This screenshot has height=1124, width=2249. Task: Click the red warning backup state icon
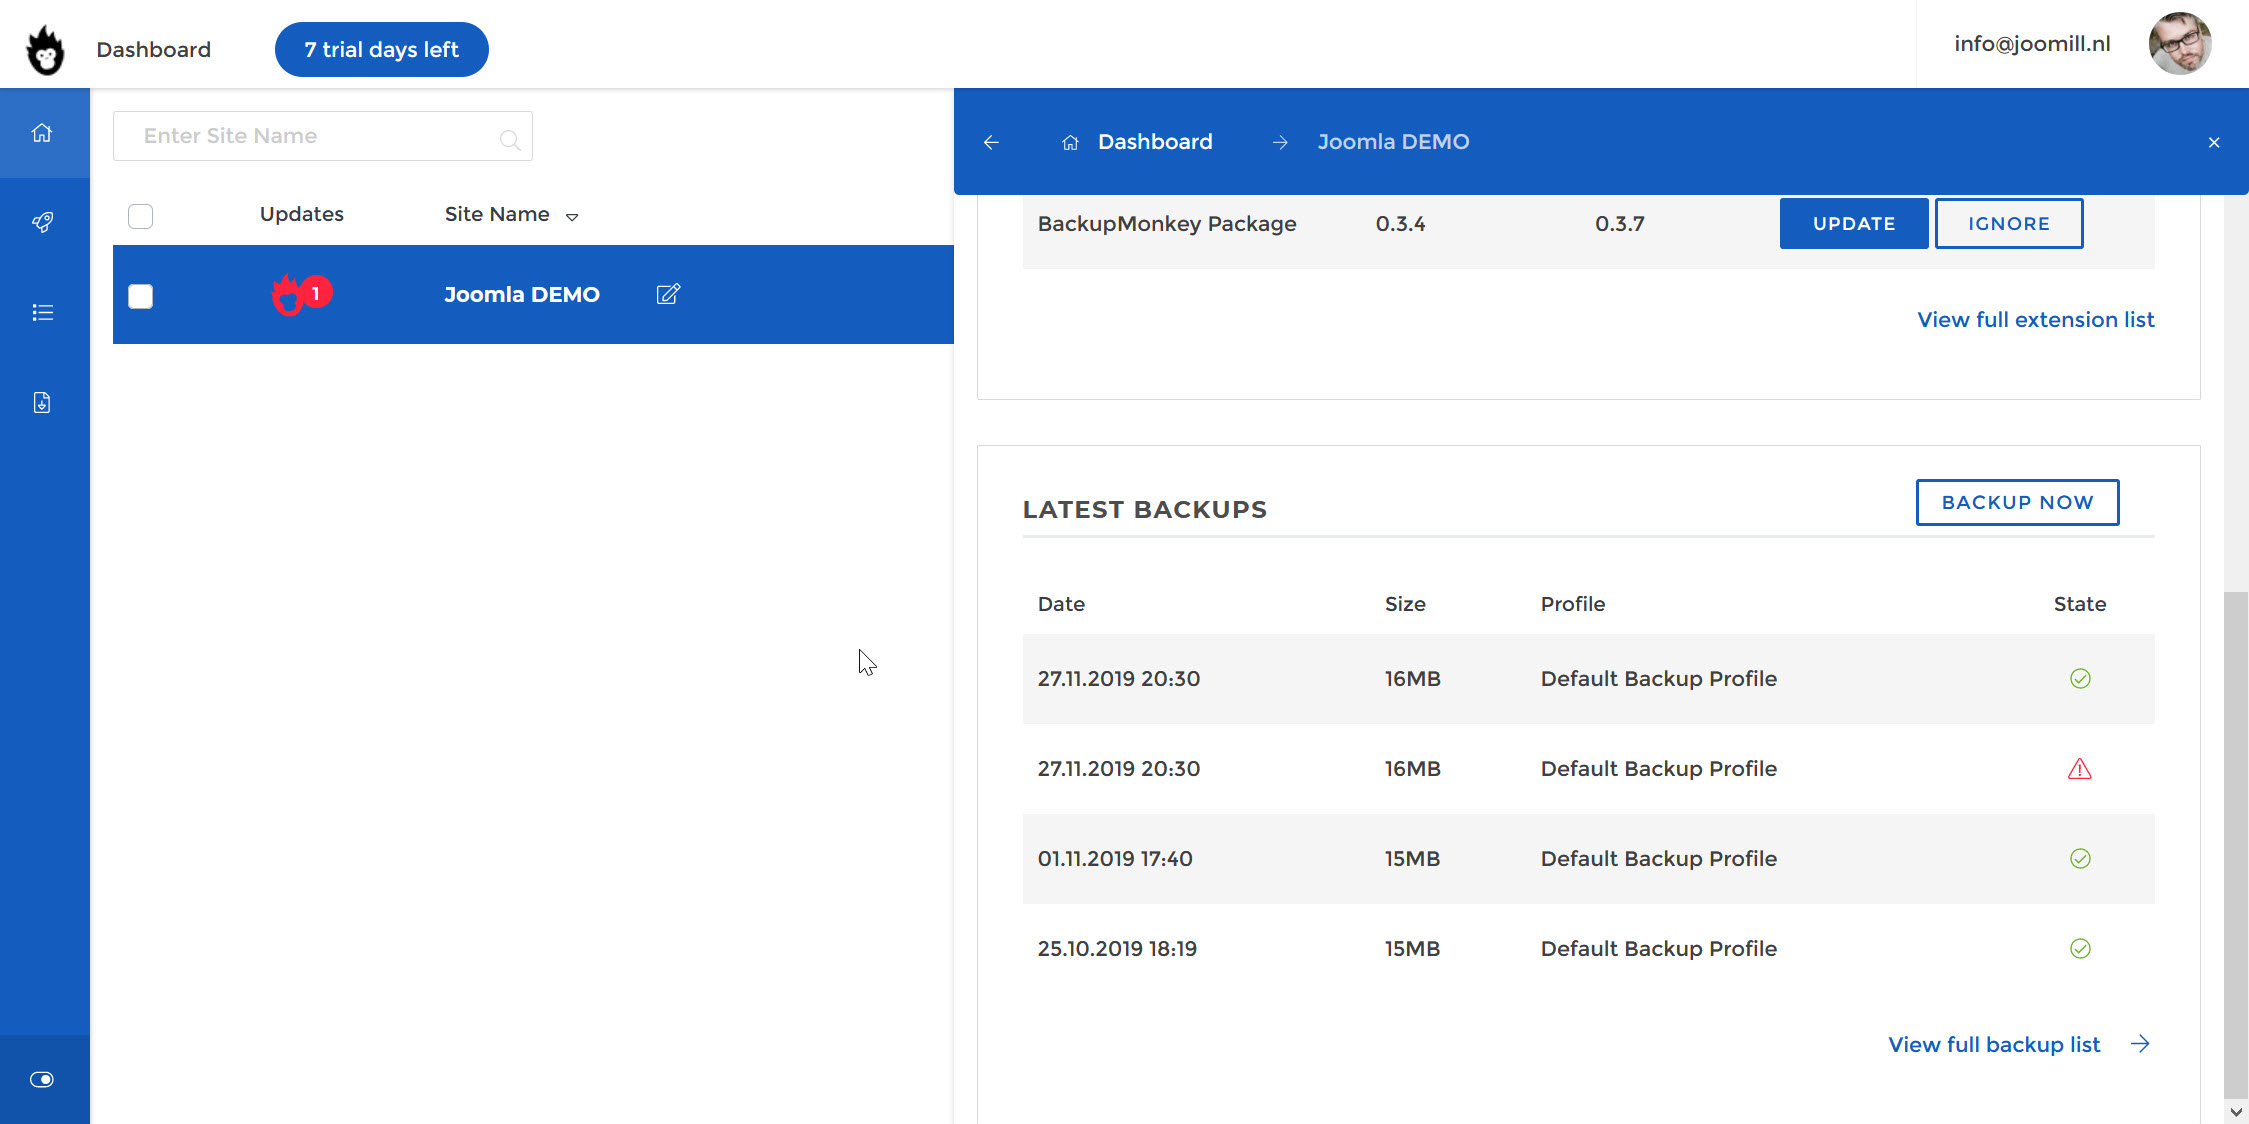[x=2079, y=769]
